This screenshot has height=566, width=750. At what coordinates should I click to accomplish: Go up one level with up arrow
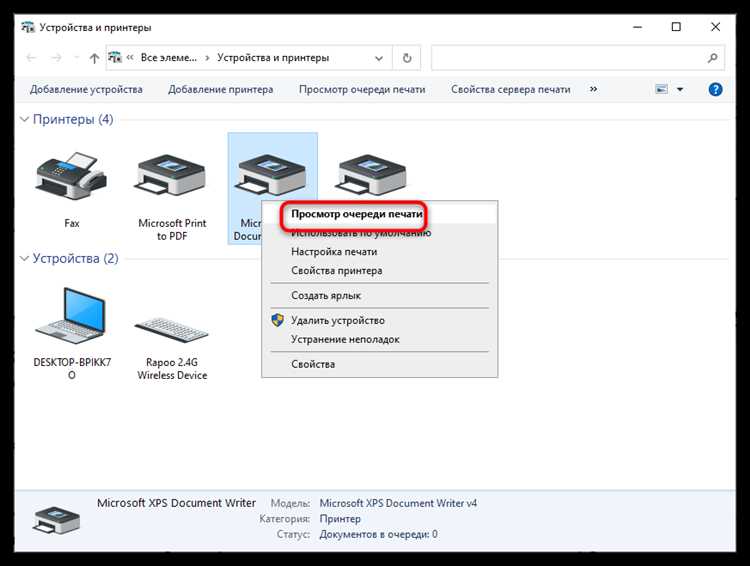(x=94, y=58)
